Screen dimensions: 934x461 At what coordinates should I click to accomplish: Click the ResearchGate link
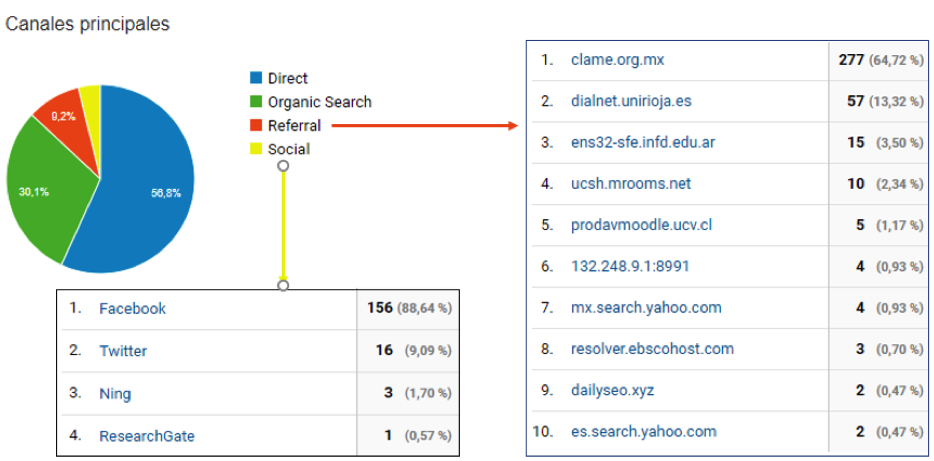coord(146,436)
